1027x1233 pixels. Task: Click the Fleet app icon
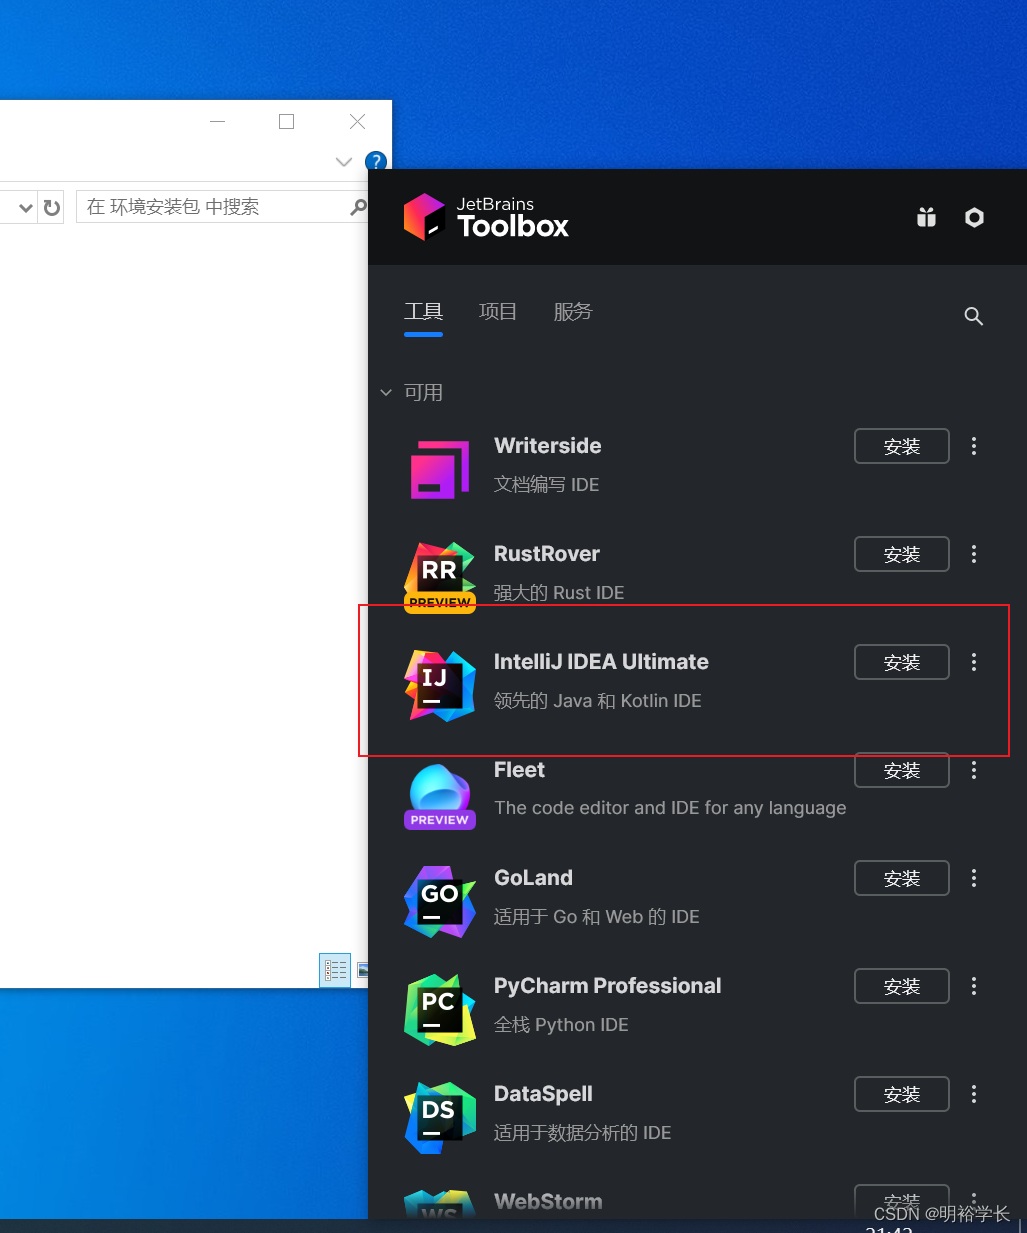tap(440, 796)
